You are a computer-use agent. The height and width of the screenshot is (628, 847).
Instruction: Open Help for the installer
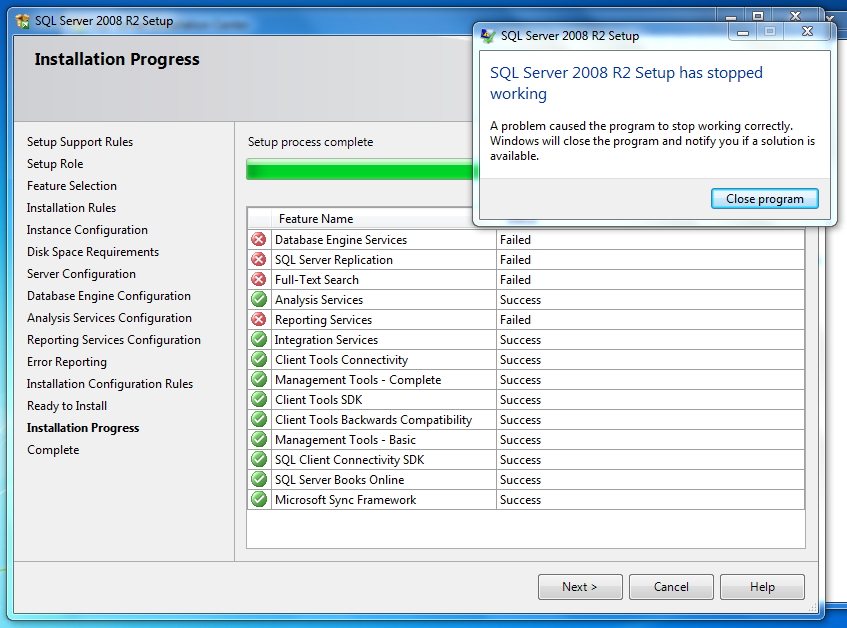point(762,587)
